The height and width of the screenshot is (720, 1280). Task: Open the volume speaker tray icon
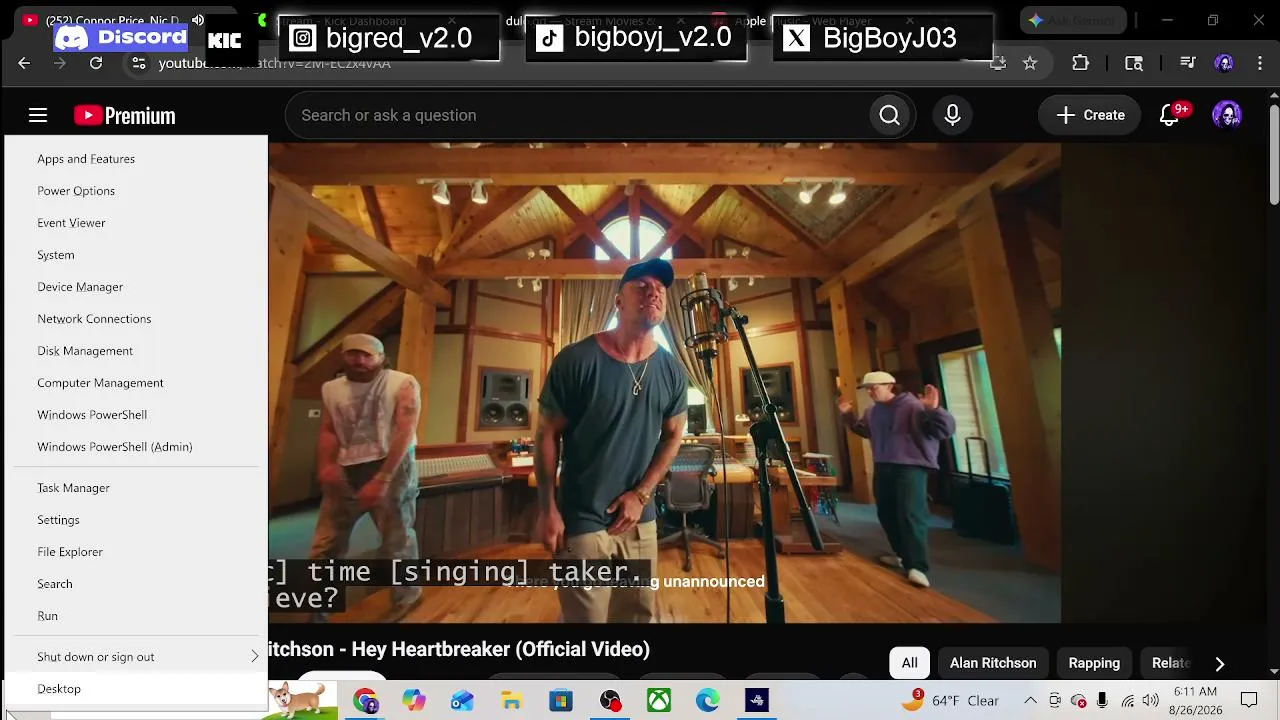tap(1151, 701)
